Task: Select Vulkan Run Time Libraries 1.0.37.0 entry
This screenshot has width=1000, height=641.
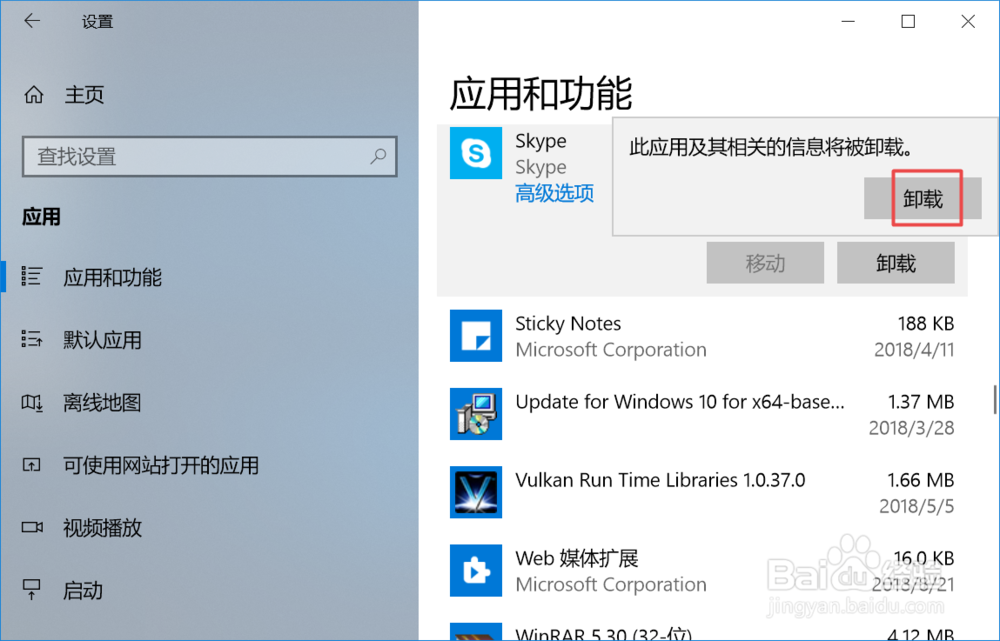Action: [x=660, y=480]
